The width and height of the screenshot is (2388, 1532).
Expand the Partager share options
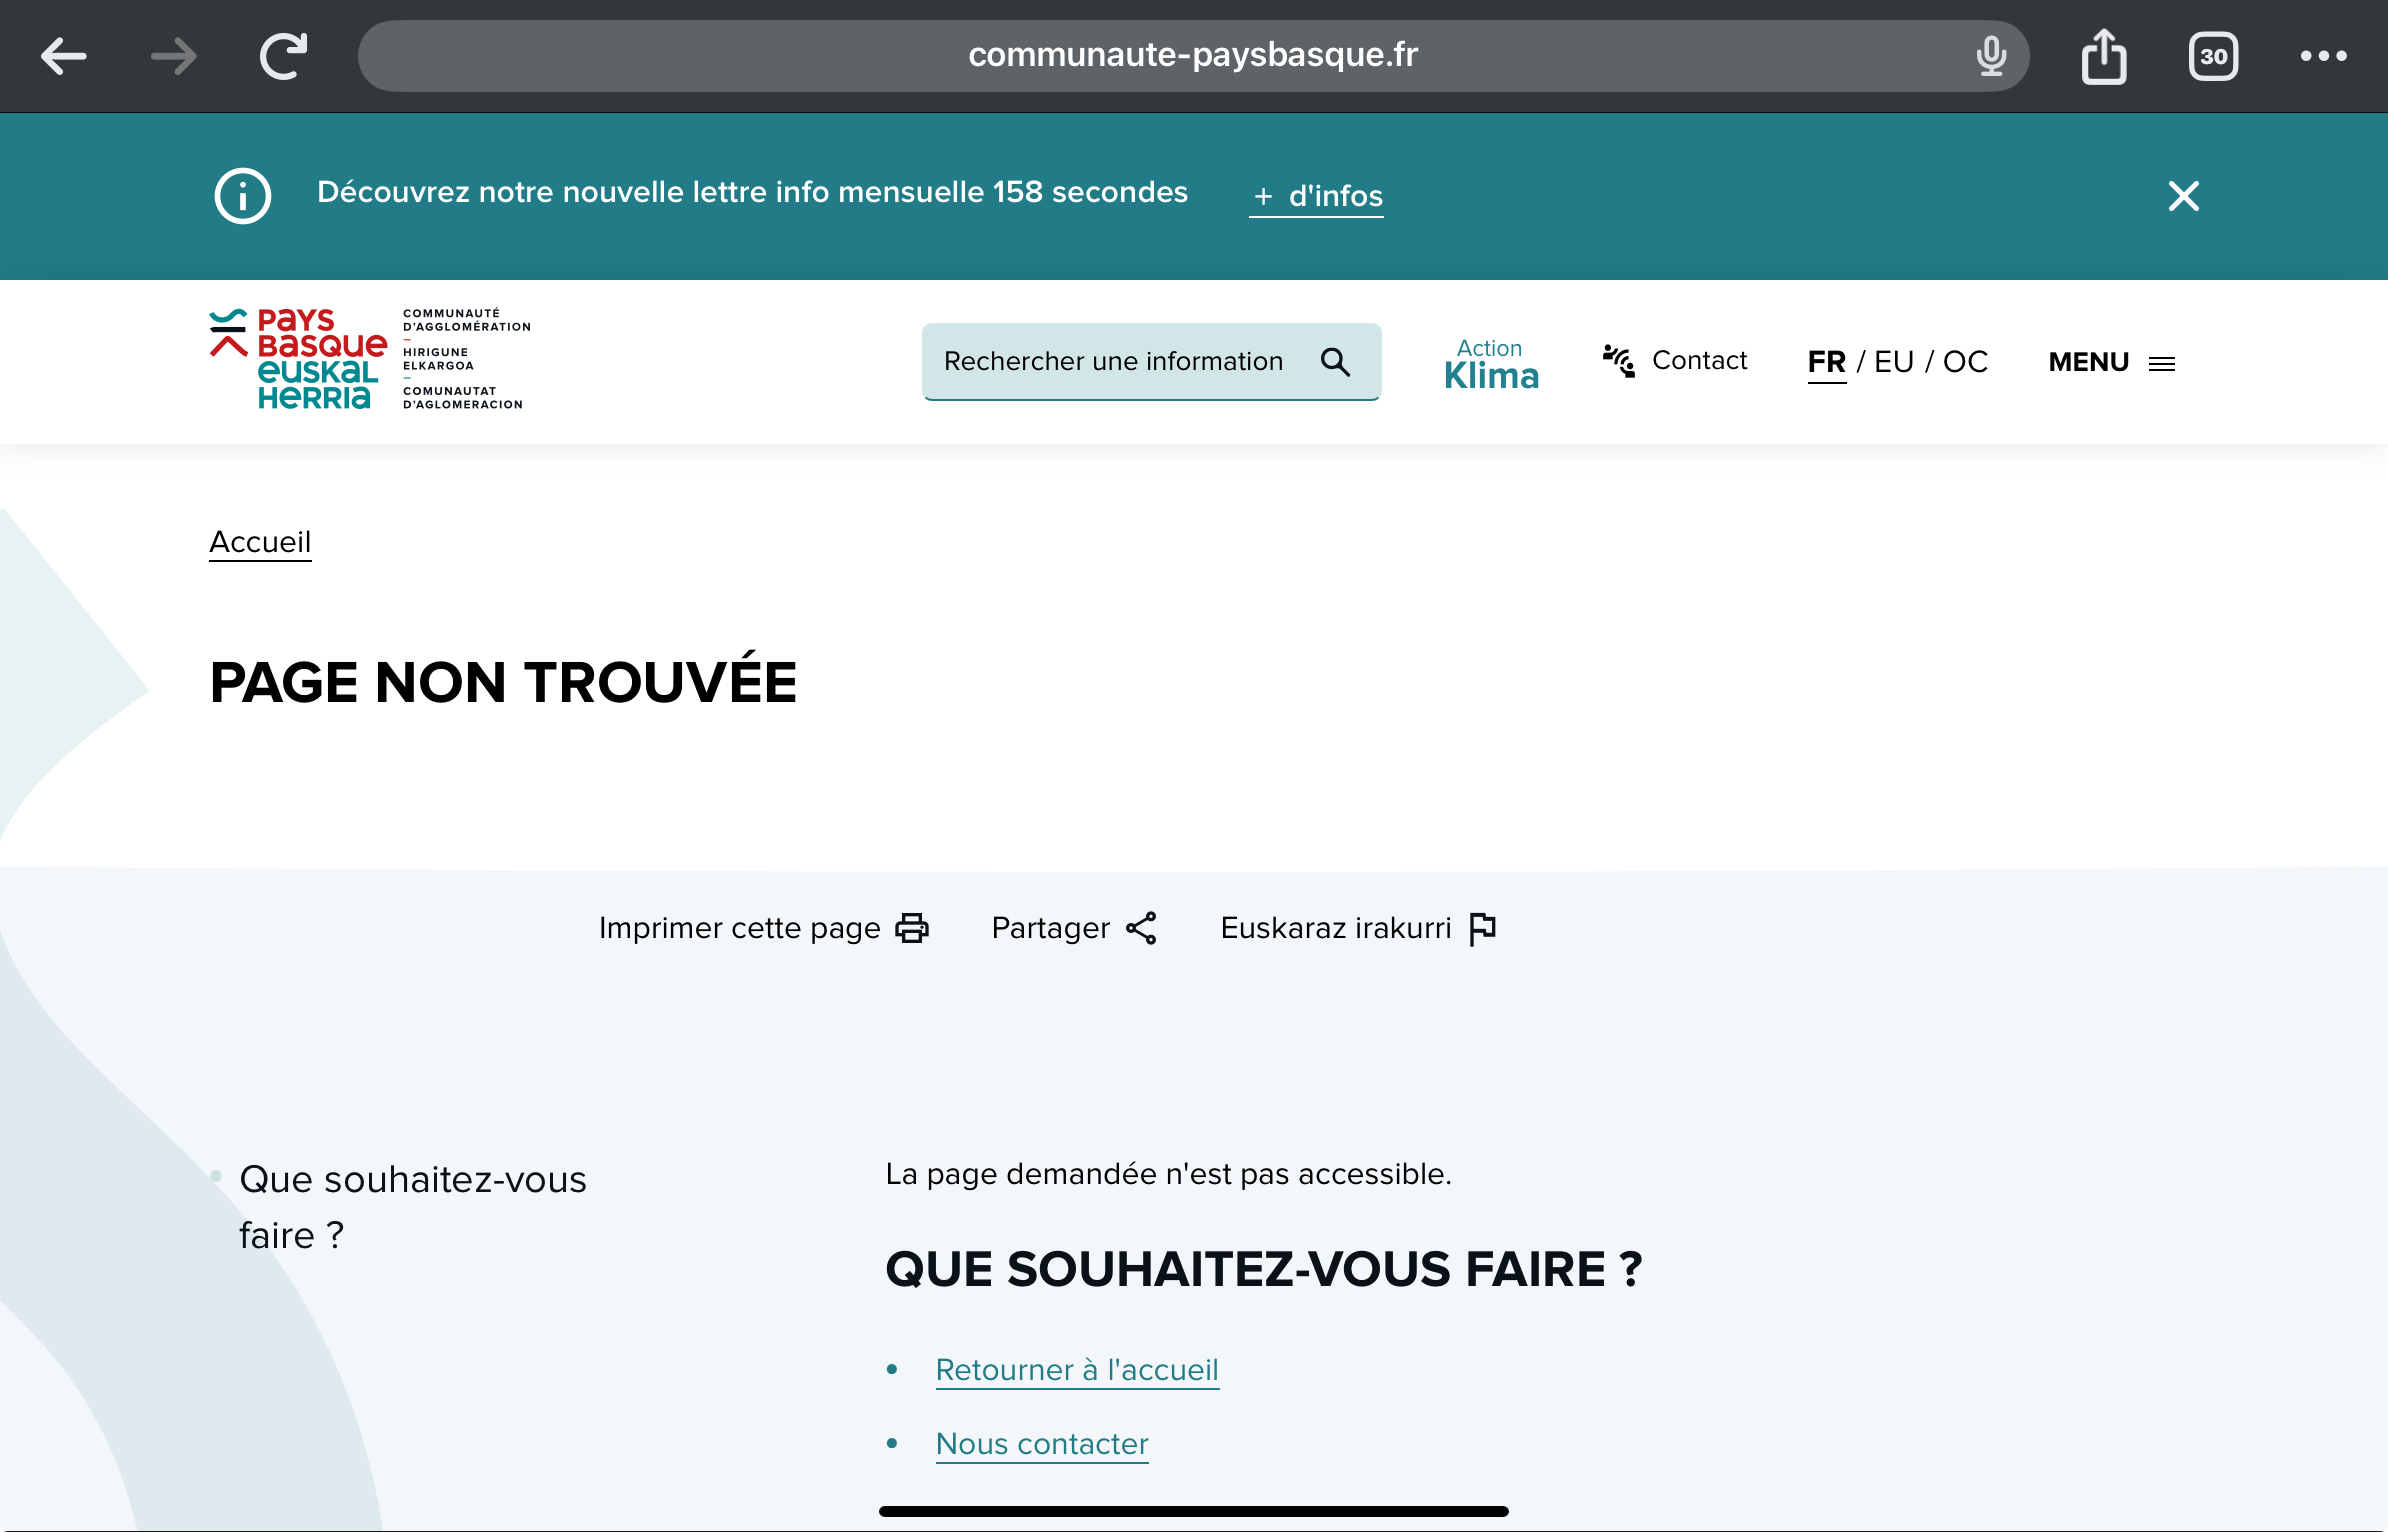coord(1074,928)
